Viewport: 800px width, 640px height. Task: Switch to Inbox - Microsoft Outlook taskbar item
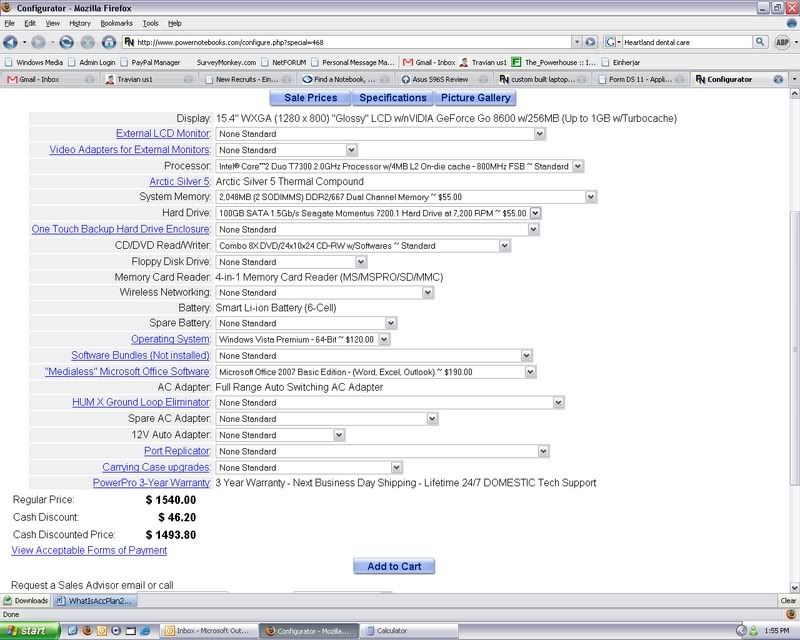click(208, 631)
